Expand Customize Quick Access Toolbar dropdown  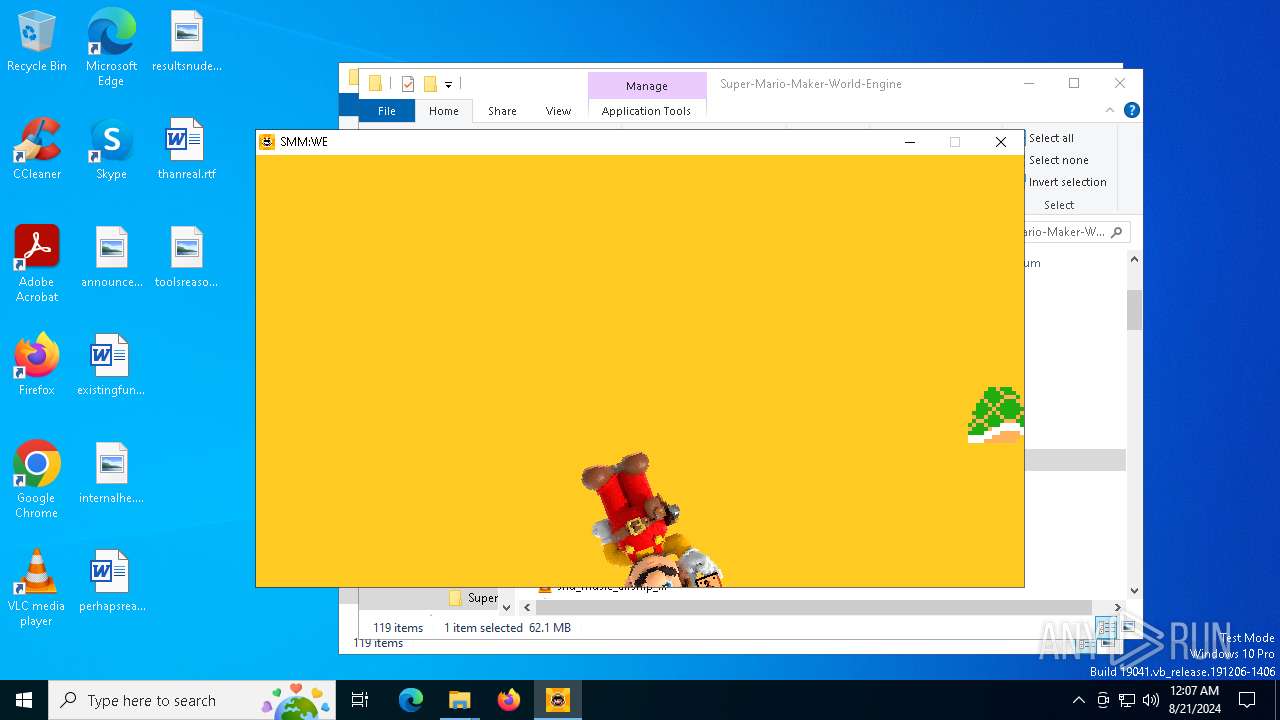click(x=448, y=85)
